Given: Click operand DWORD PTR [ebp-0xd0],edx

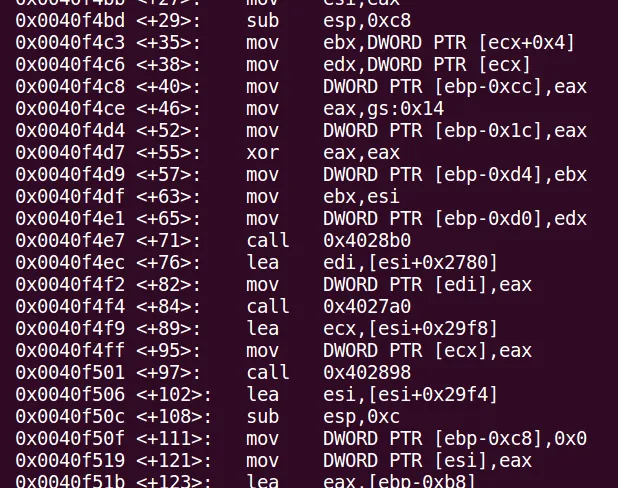Looking at the screenshot, I should (455, 219).
